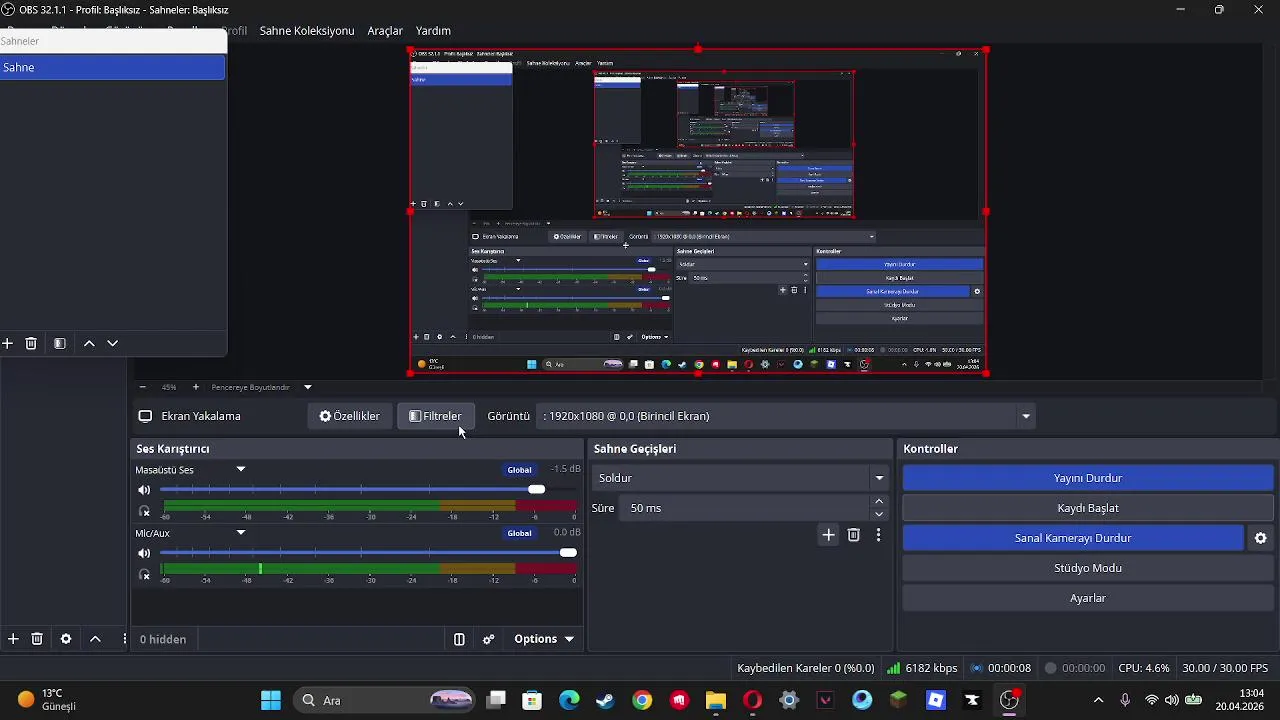Screen dimensions: 1280x720
Task: Toggle Masaüstü Ses monitoring headphone icon
Action: 144,511
